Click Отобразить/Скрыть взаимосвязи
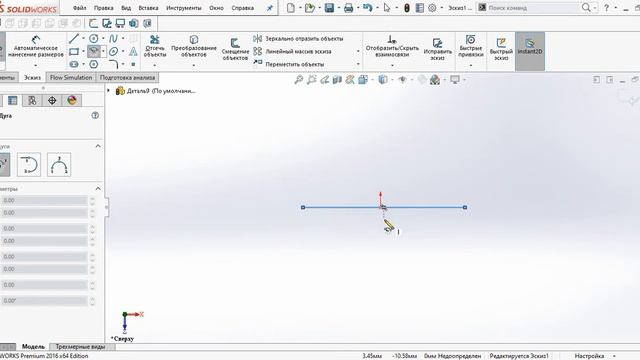The height and width of the screenshot is (360, 640). tap(392, 46)
